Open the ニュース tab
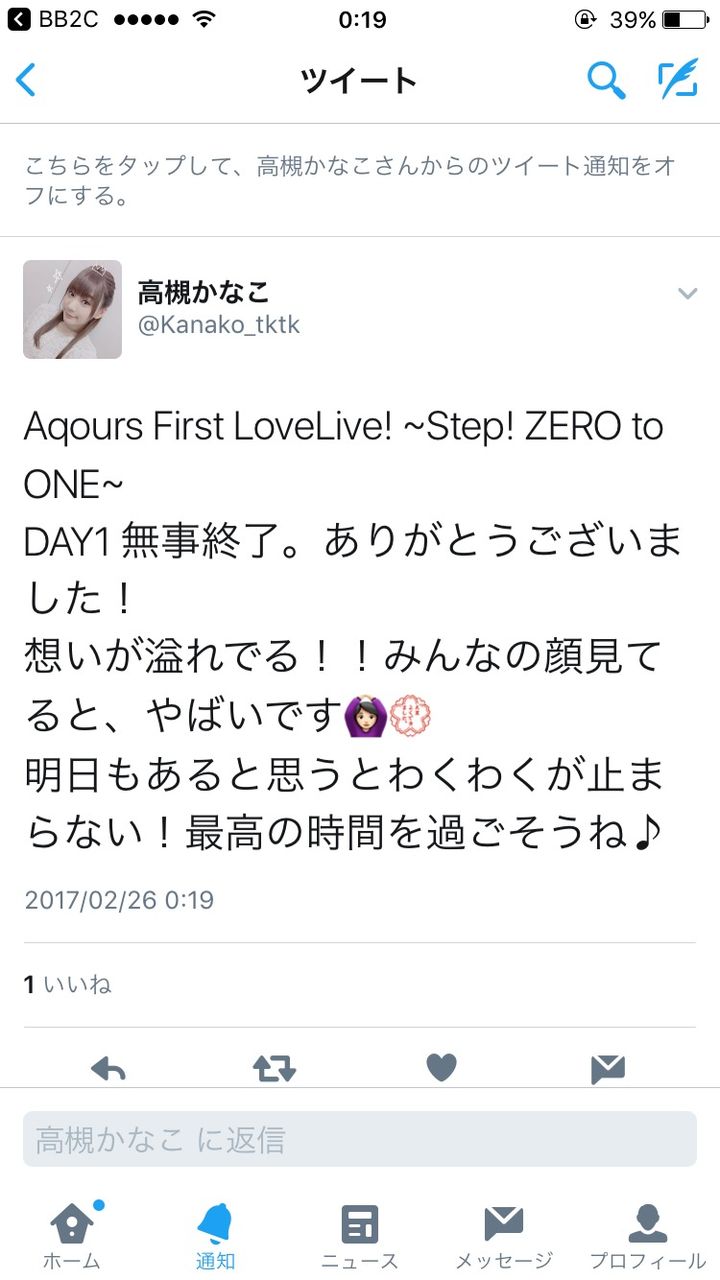The image size is (720, 1280). tap(360, 1235)
